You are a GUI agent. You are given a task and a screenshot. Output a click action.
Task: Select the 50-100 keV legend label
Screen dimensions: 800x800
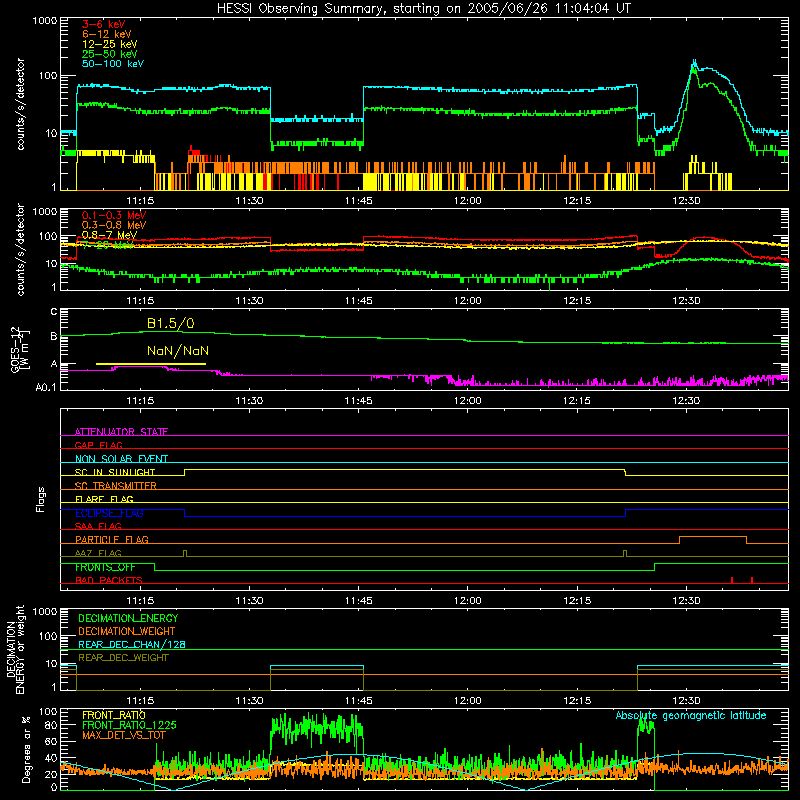tap(113, 63)
